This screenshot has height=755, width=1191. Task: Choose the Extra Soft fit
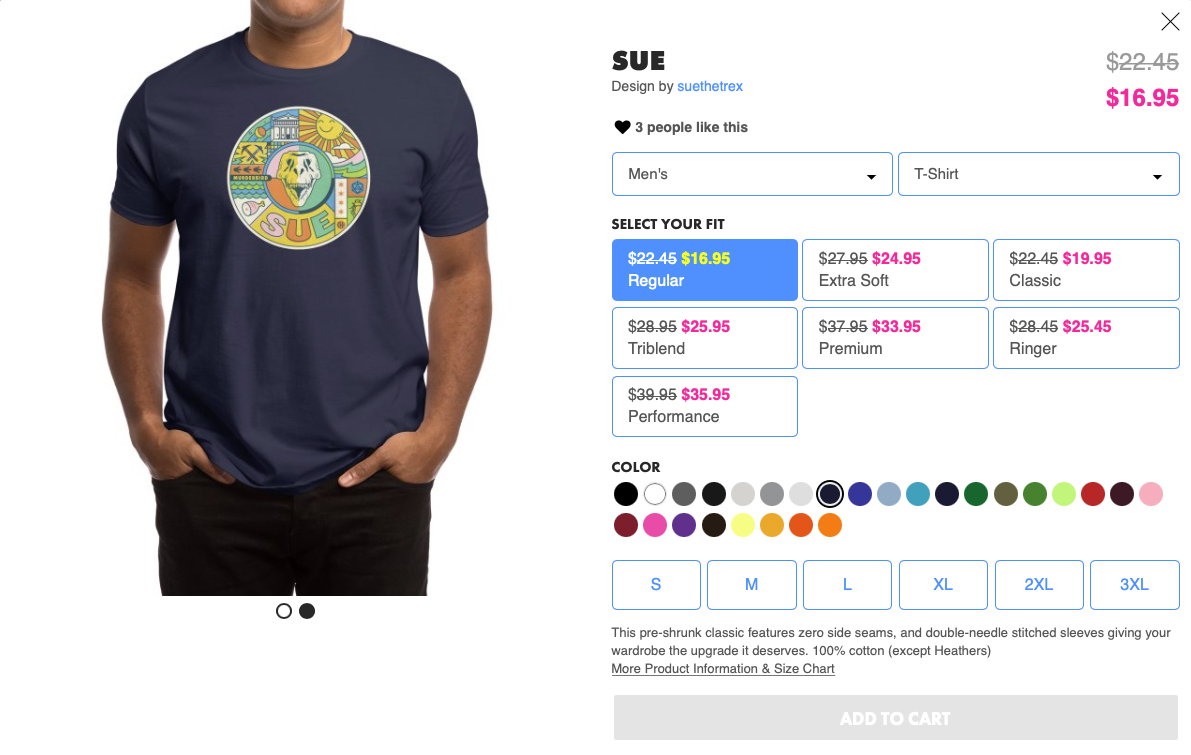coord(895,270)
